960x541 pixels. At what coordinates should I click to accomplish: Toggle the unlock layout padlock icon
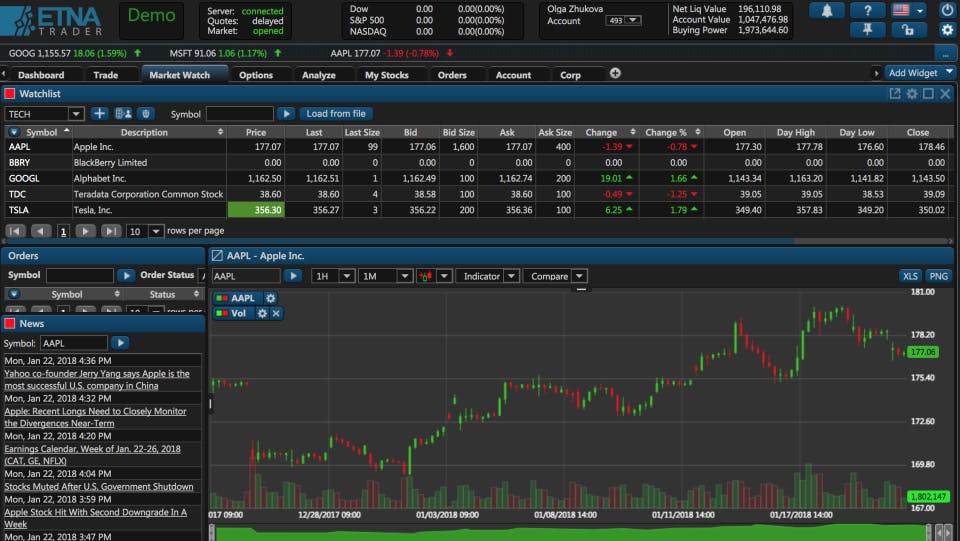click(908, 29)
